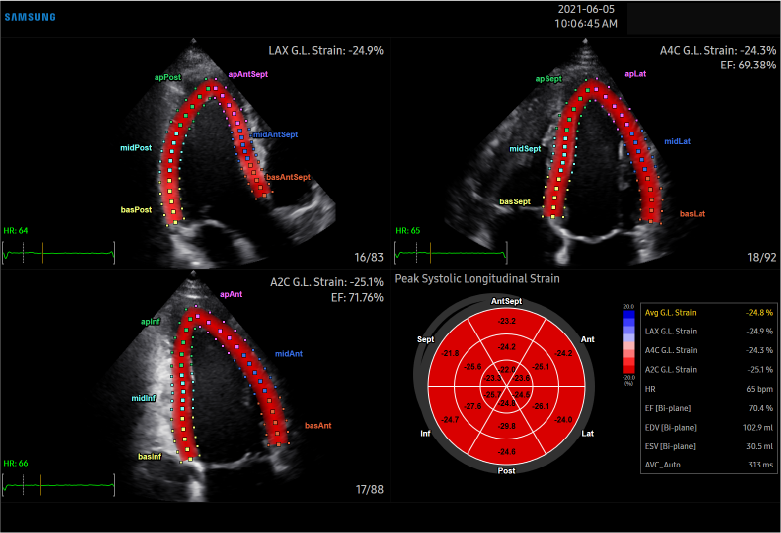This screenshot has width=781, height=533.
Task: Select the basSept label
Action: (515, 201)
